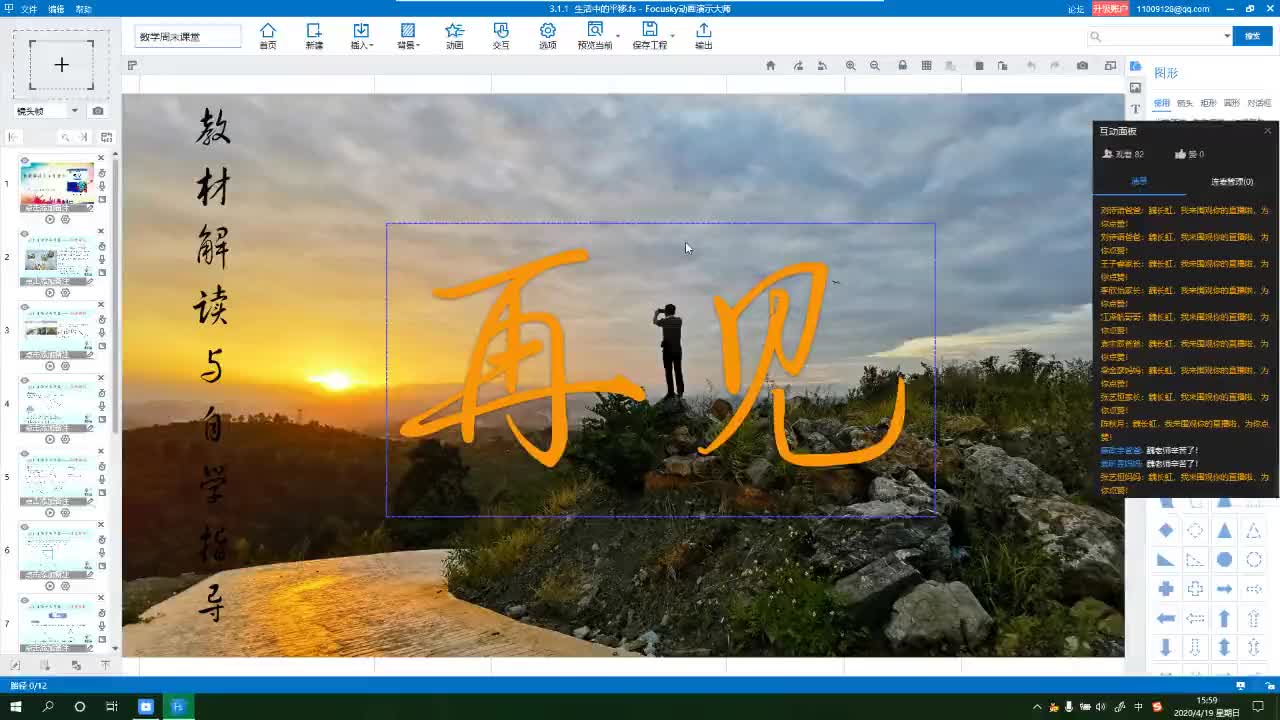Open the shapes panel sidebar icon
Image resolution: width=1280 pixels, height=720 pixels.
1136,66
